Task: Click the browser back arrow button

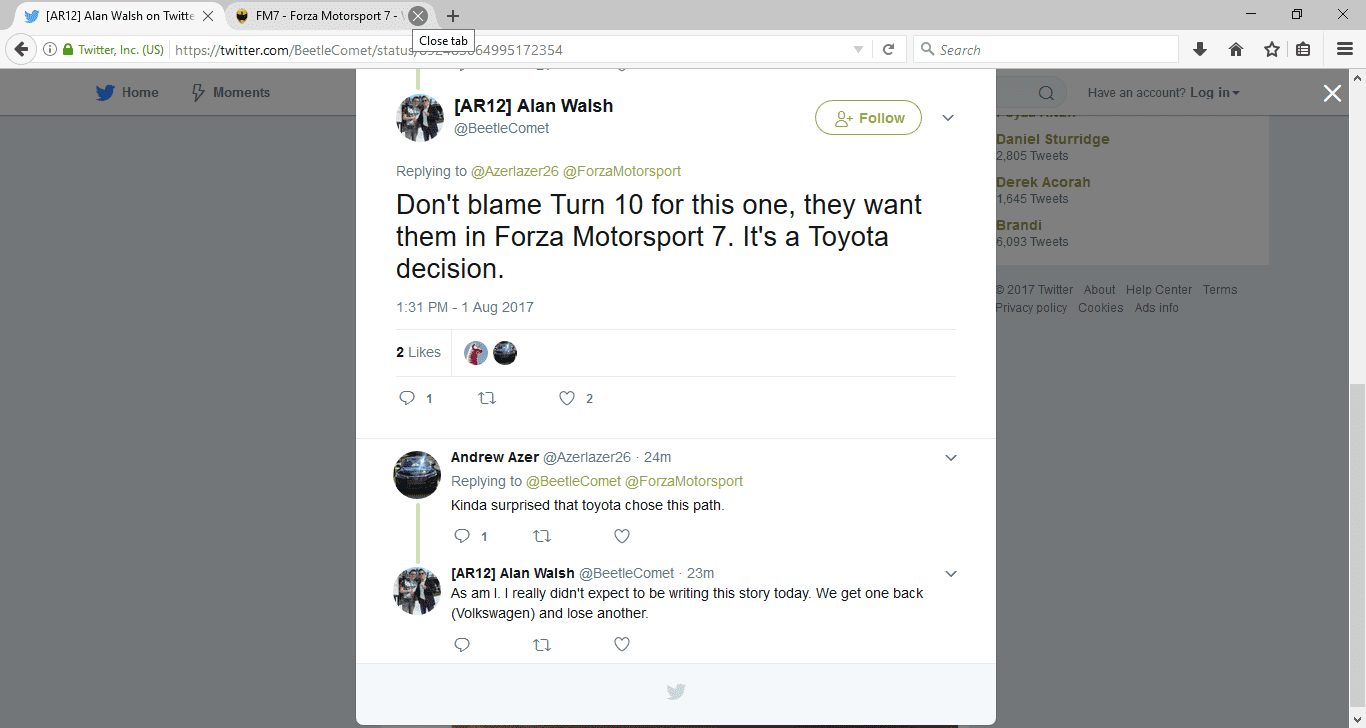Action: [21, 49]
